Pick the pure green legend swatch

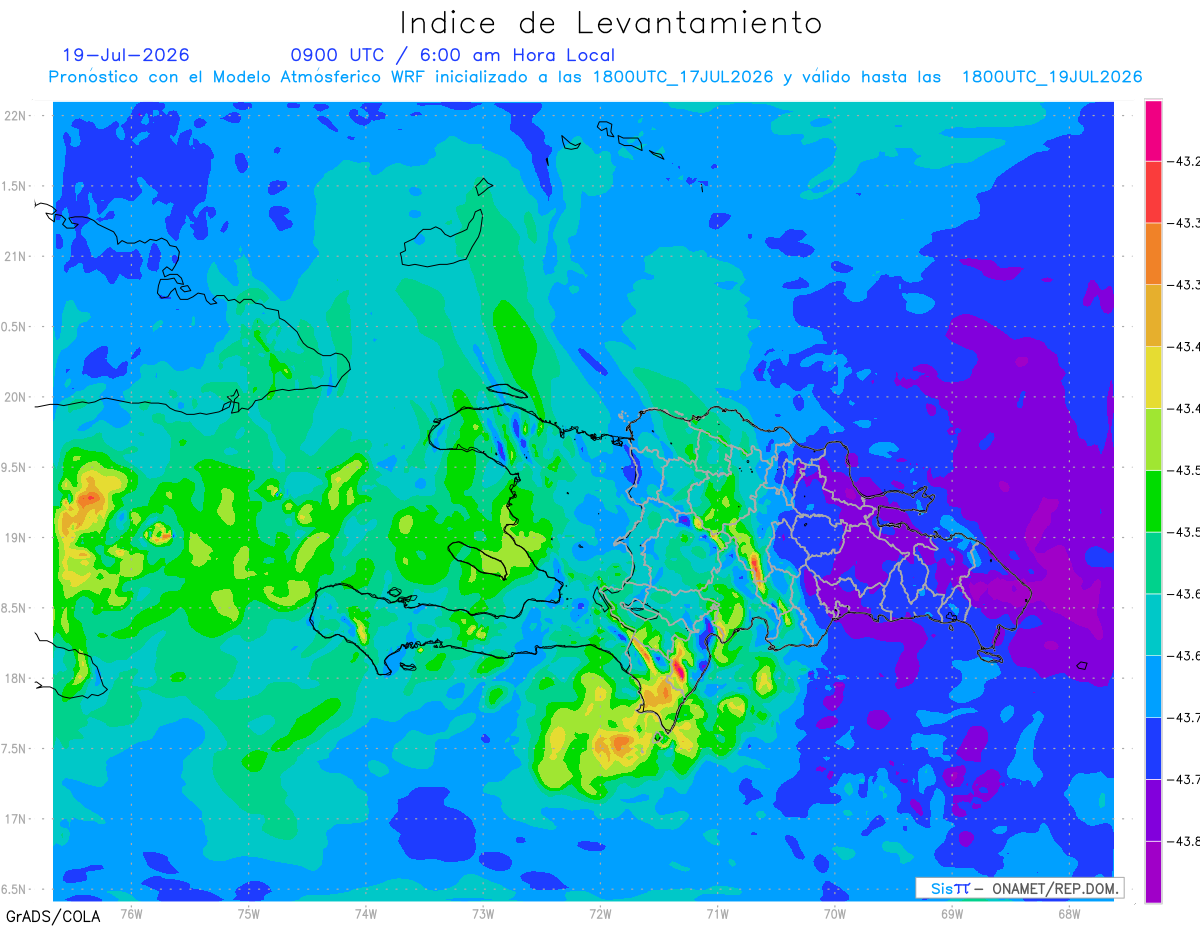pyautogui.click(x=1153, y=501)
